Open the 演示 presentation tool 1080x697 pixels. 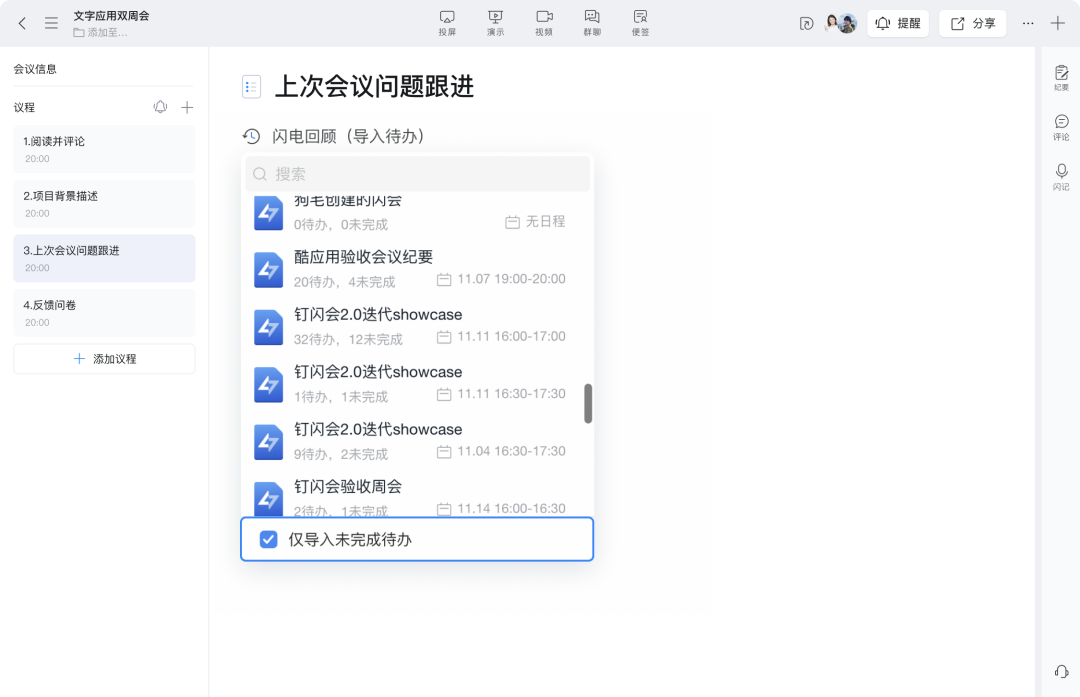tap(495, 22)
